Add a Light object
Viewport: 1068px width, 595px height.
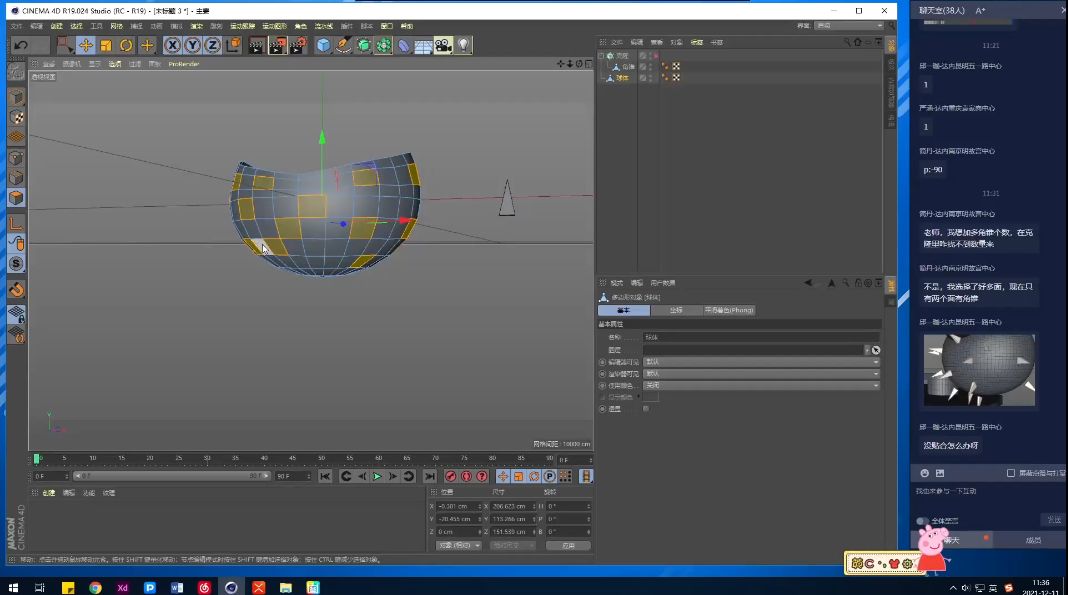[x=464, y=45]
